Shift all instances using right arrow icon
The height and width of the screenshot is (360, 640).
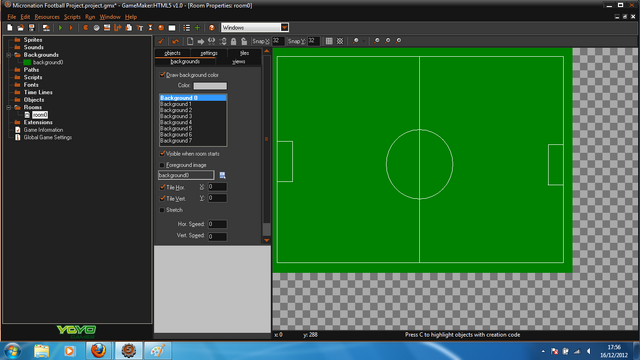click(x=201, y=41)
